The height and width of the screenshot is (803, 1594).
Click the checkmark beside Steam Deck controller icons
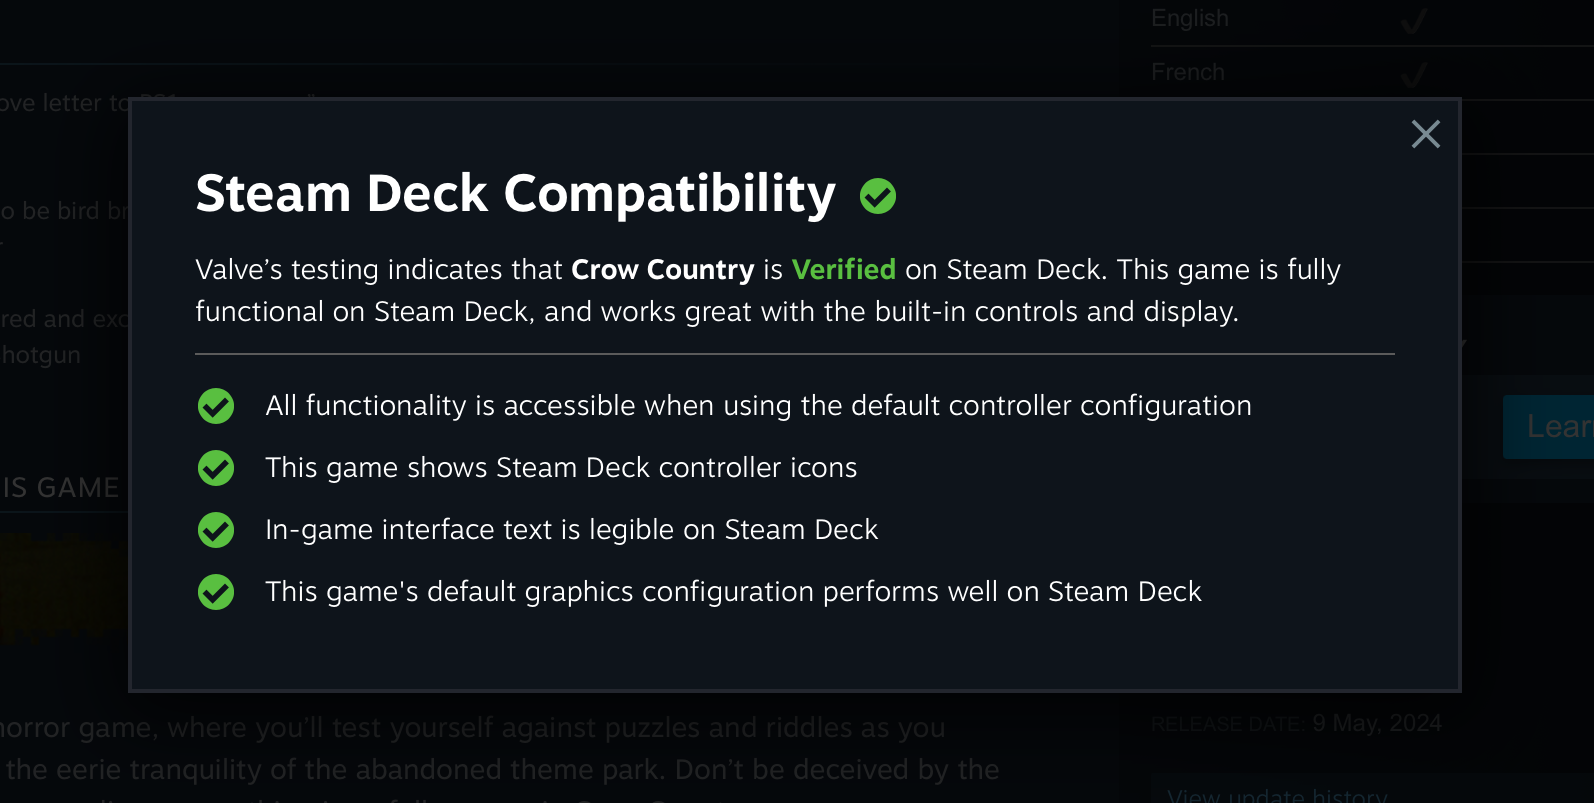(215, 469)
